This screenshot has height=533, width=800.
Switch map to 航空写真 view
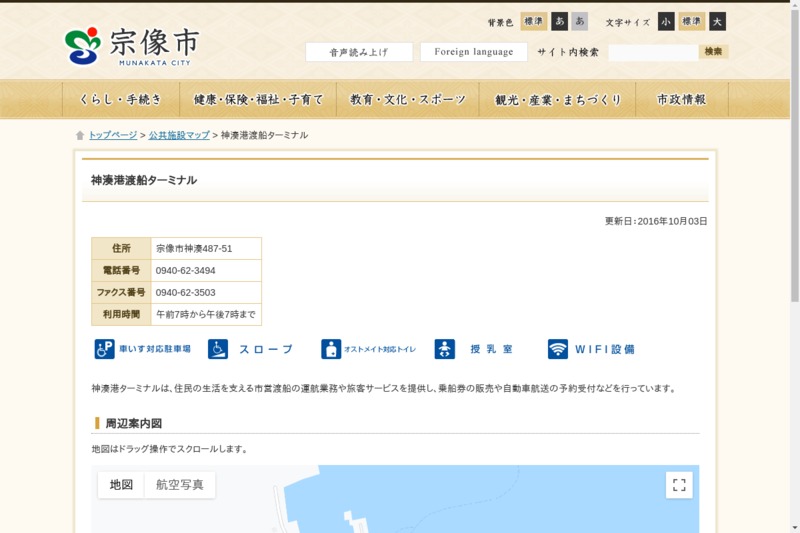click(x=180, y=485)
